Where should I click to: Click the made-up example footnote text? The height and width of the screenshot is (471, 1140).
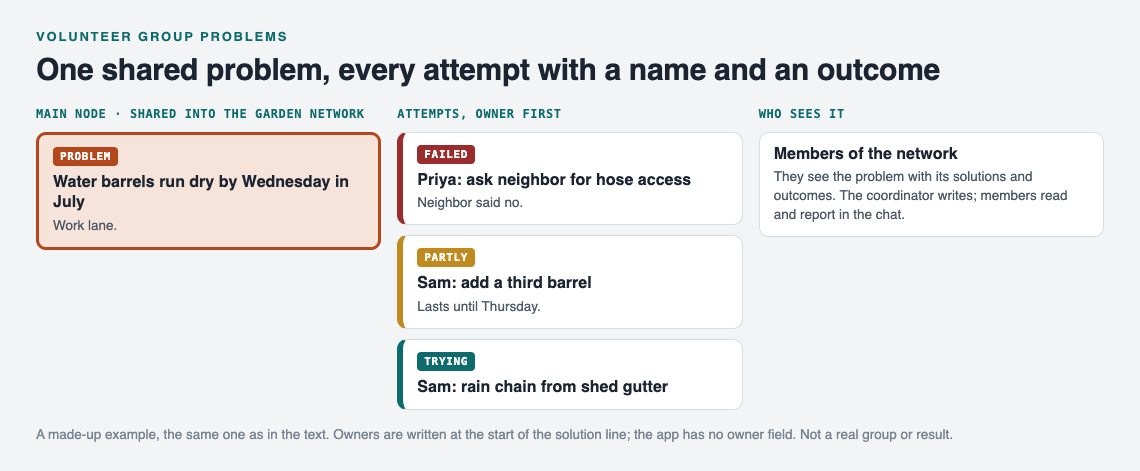494,435
